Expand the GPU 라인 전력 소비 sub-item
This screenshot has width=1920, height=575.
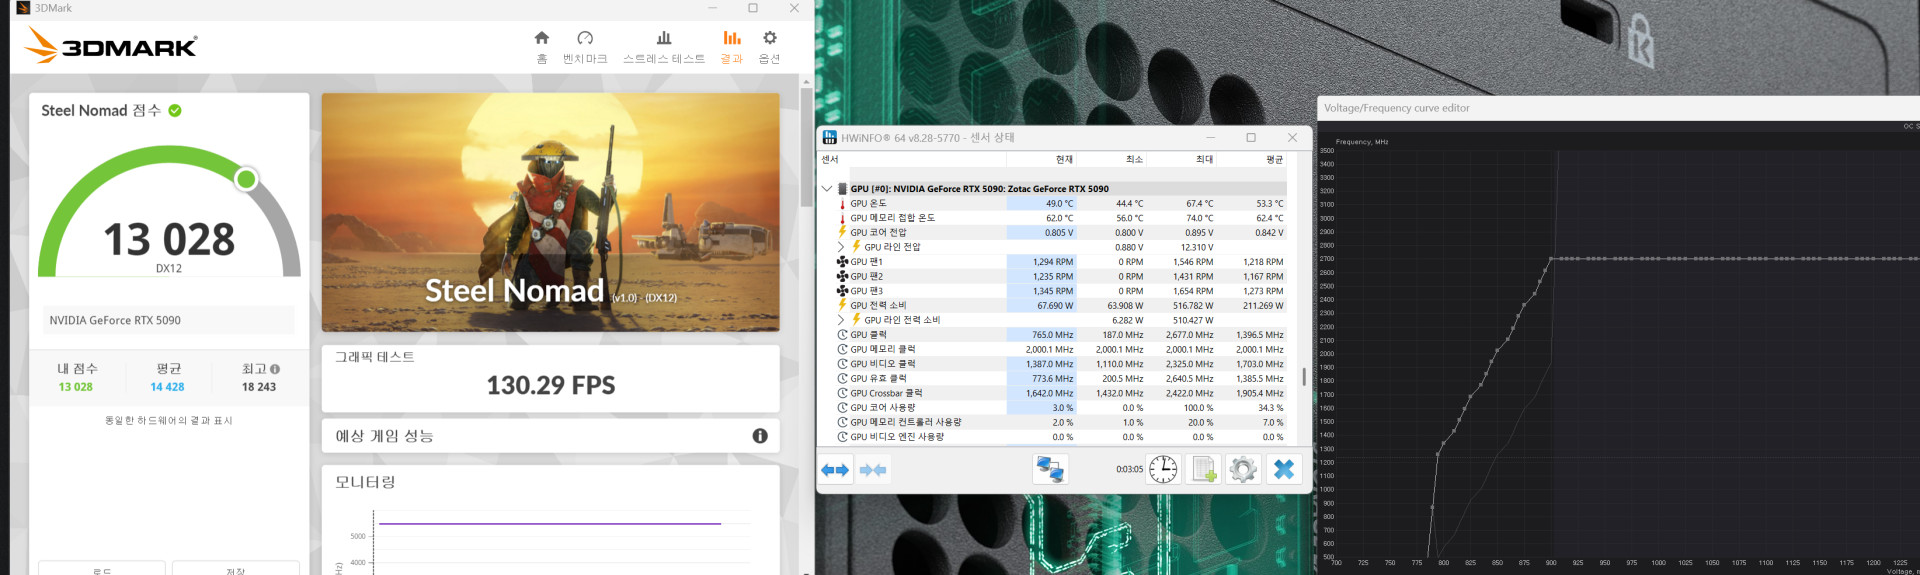841,320
